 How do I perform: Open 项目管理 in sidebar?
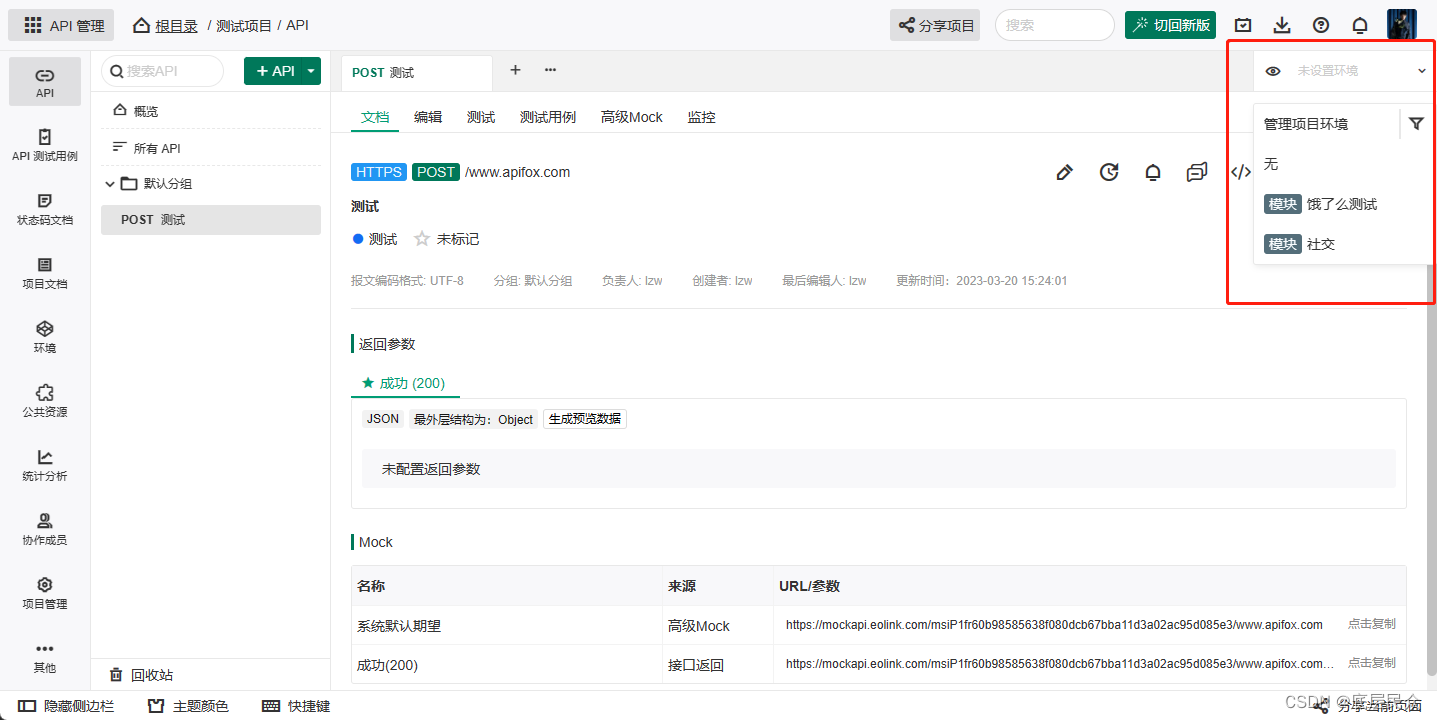pyautogui.click(x=45, y=593)
